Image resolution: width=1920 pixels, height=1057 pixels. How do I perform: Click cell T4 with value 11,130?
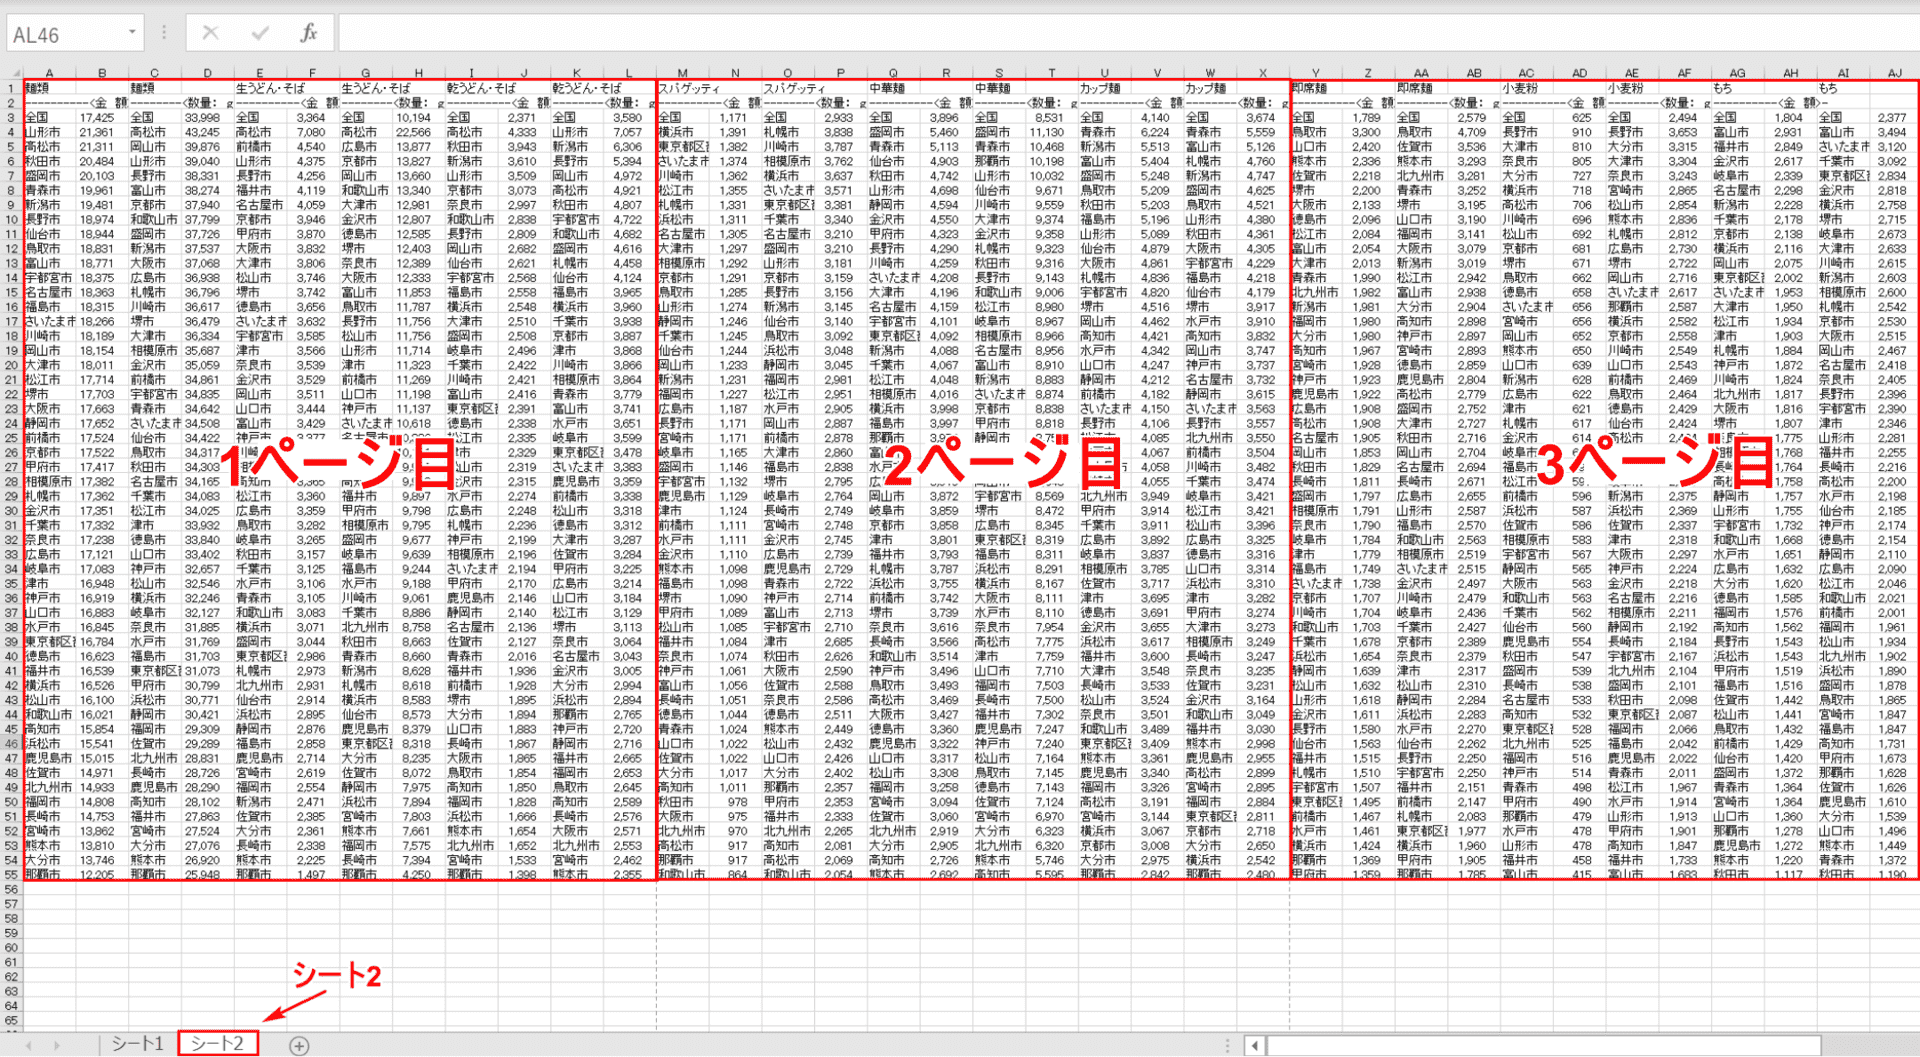[x=1051, y=132]
